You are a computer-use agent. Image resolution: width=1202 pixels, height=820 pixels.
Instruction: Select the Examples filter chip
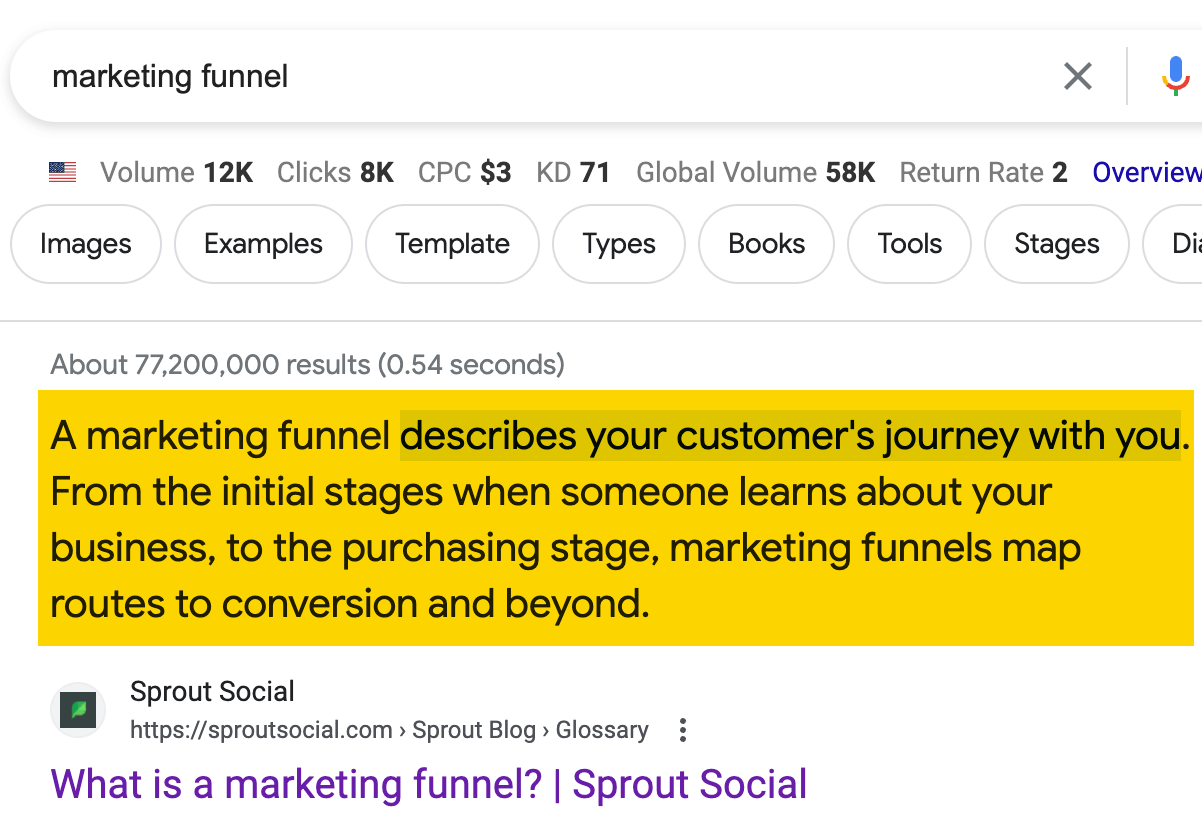(262, 243)
